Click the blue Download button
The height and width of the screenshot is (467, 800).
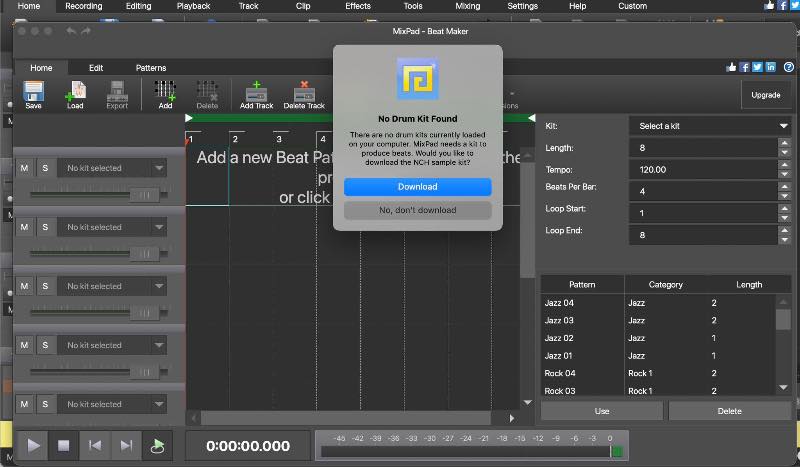(417, 187)
